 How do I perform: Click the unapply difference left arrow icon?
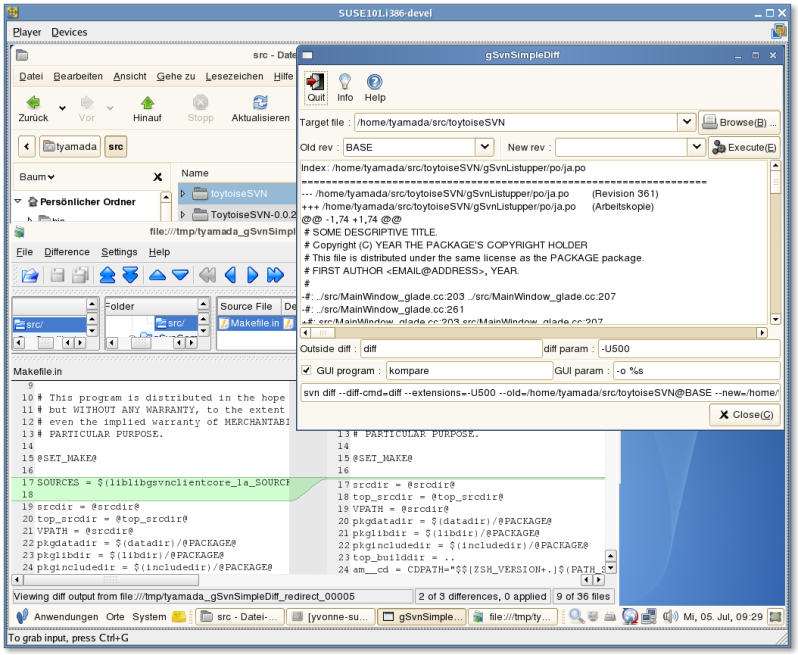pos(231,275)
